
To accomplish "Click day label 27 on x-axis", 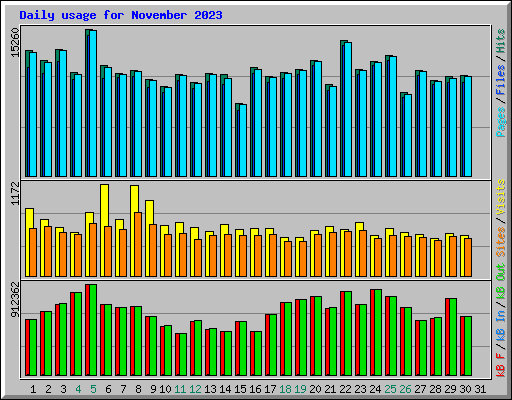I will [x=421, y=389].
